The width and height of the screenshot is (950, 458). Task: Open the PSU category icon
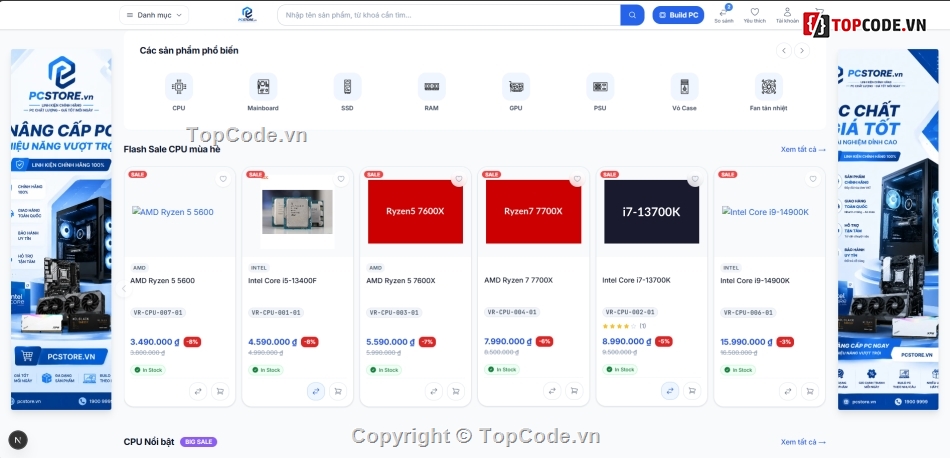(x=600, y=87)
